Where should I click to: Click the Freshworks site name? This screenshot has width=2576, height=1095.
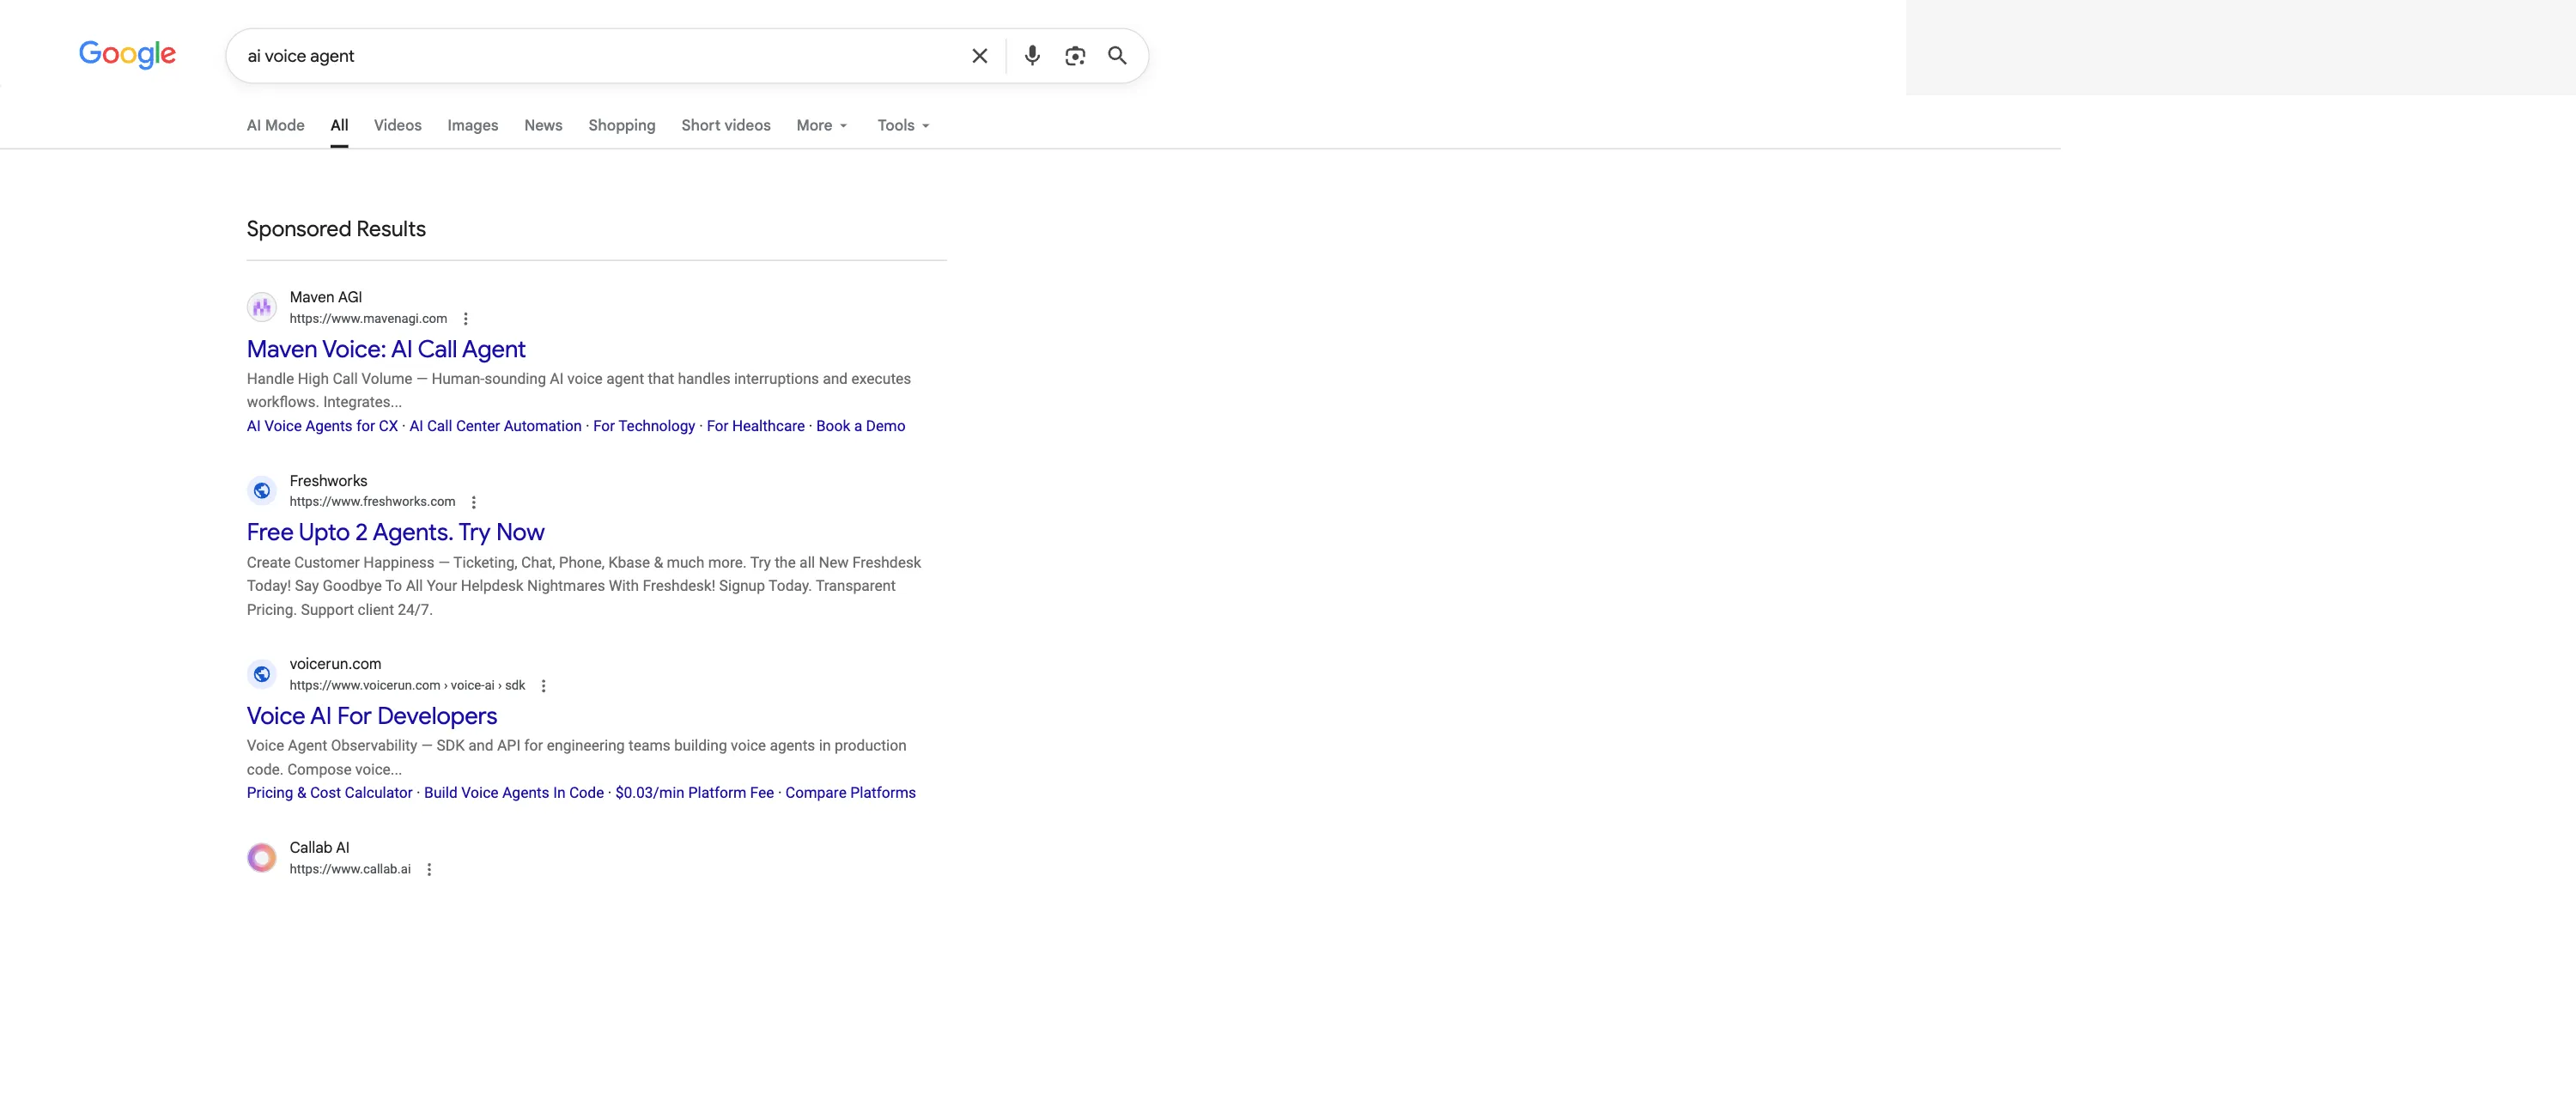(328, 481)
